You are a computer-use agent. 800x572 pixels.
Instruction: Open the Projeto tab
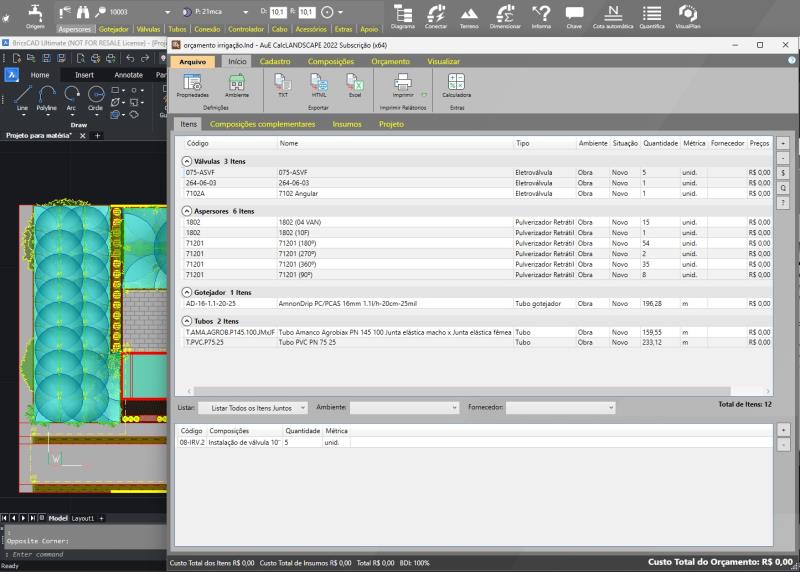coord(391,124)
